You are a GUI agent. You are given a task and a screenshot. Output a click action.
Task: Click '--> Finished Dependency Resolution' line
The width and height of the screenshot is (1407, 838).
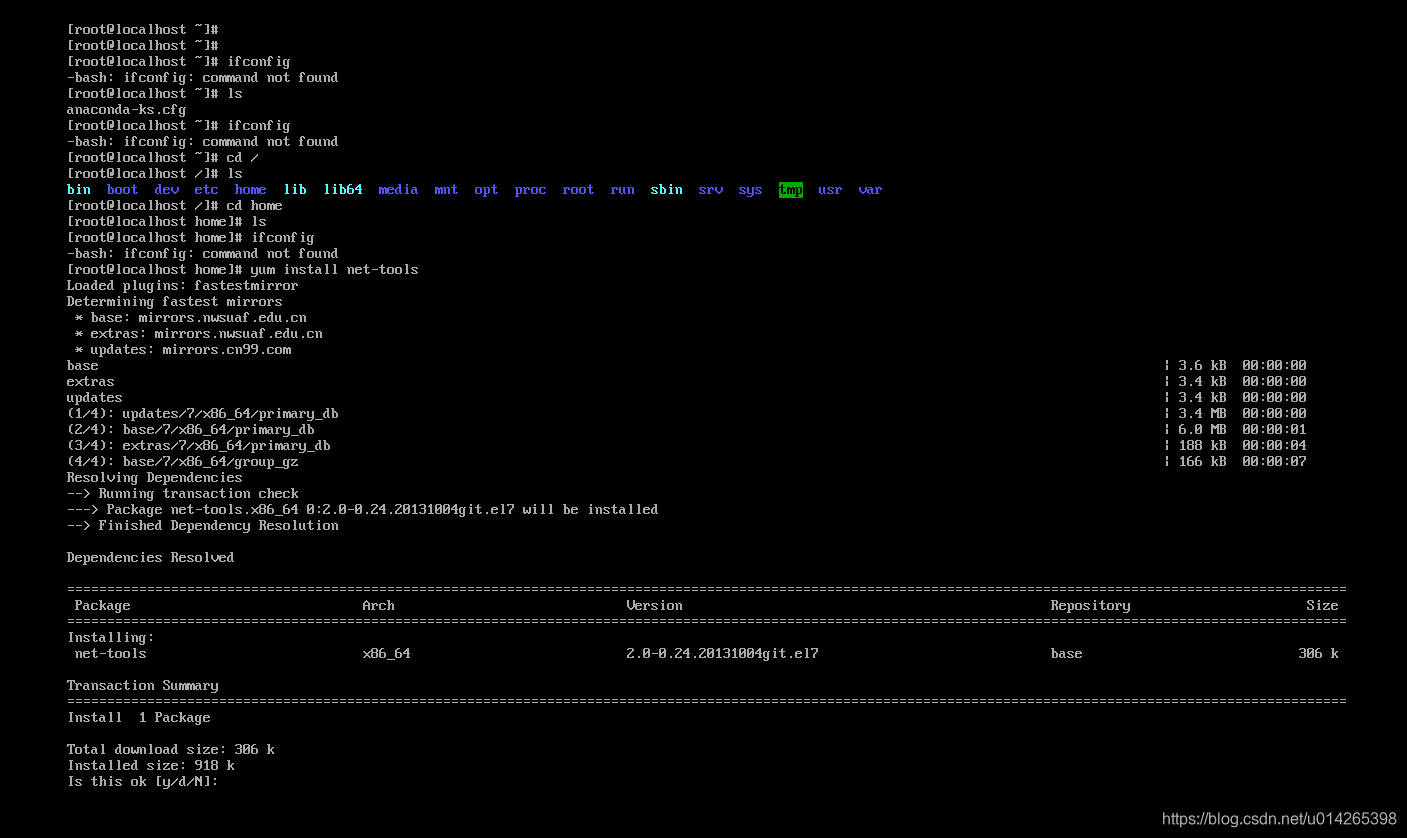point(203,526)
